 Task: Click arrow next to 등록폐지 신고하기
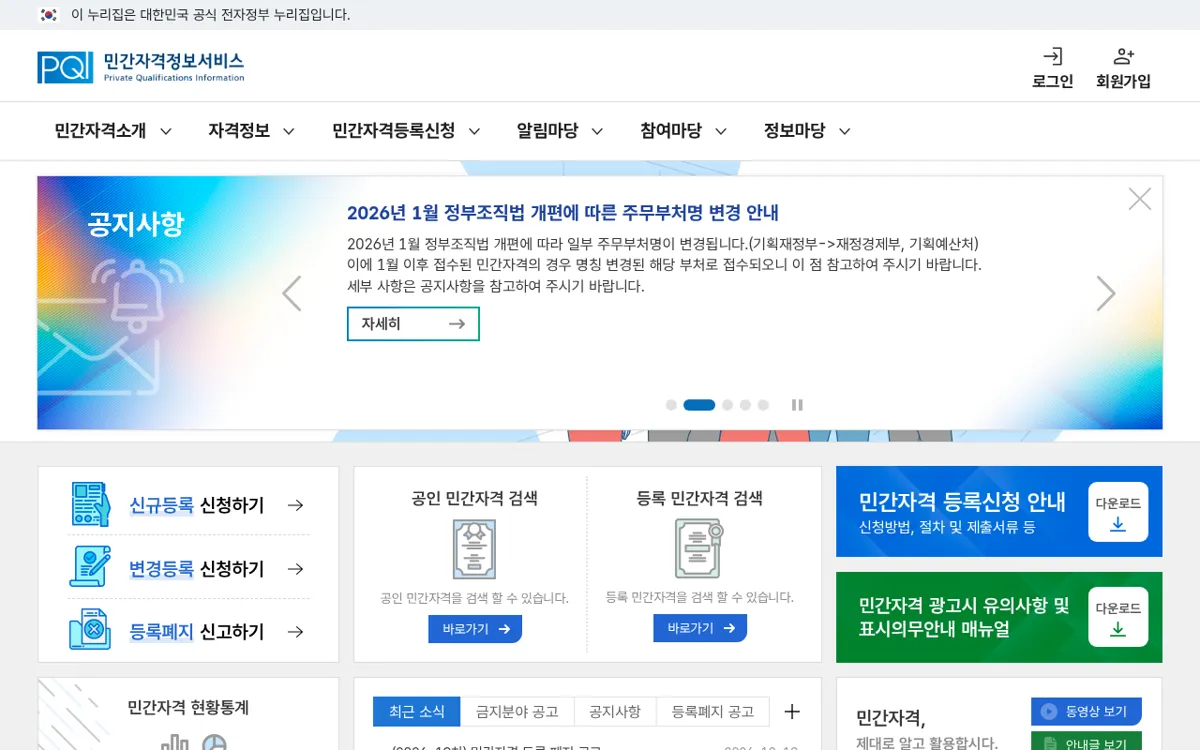(x=295, y=632)
